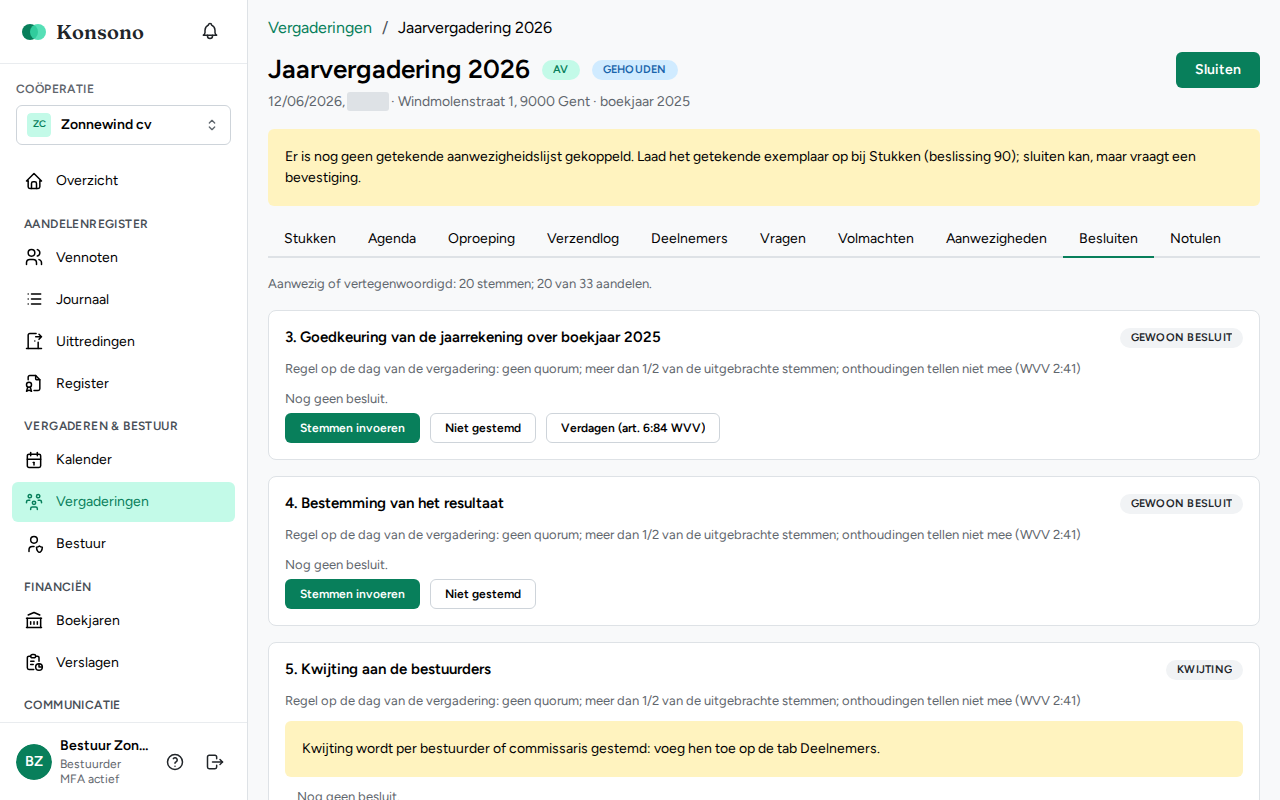This screenshot has height=800, width=1280.
Task: Click the BZ user avatar
Action: click(34, 762)
